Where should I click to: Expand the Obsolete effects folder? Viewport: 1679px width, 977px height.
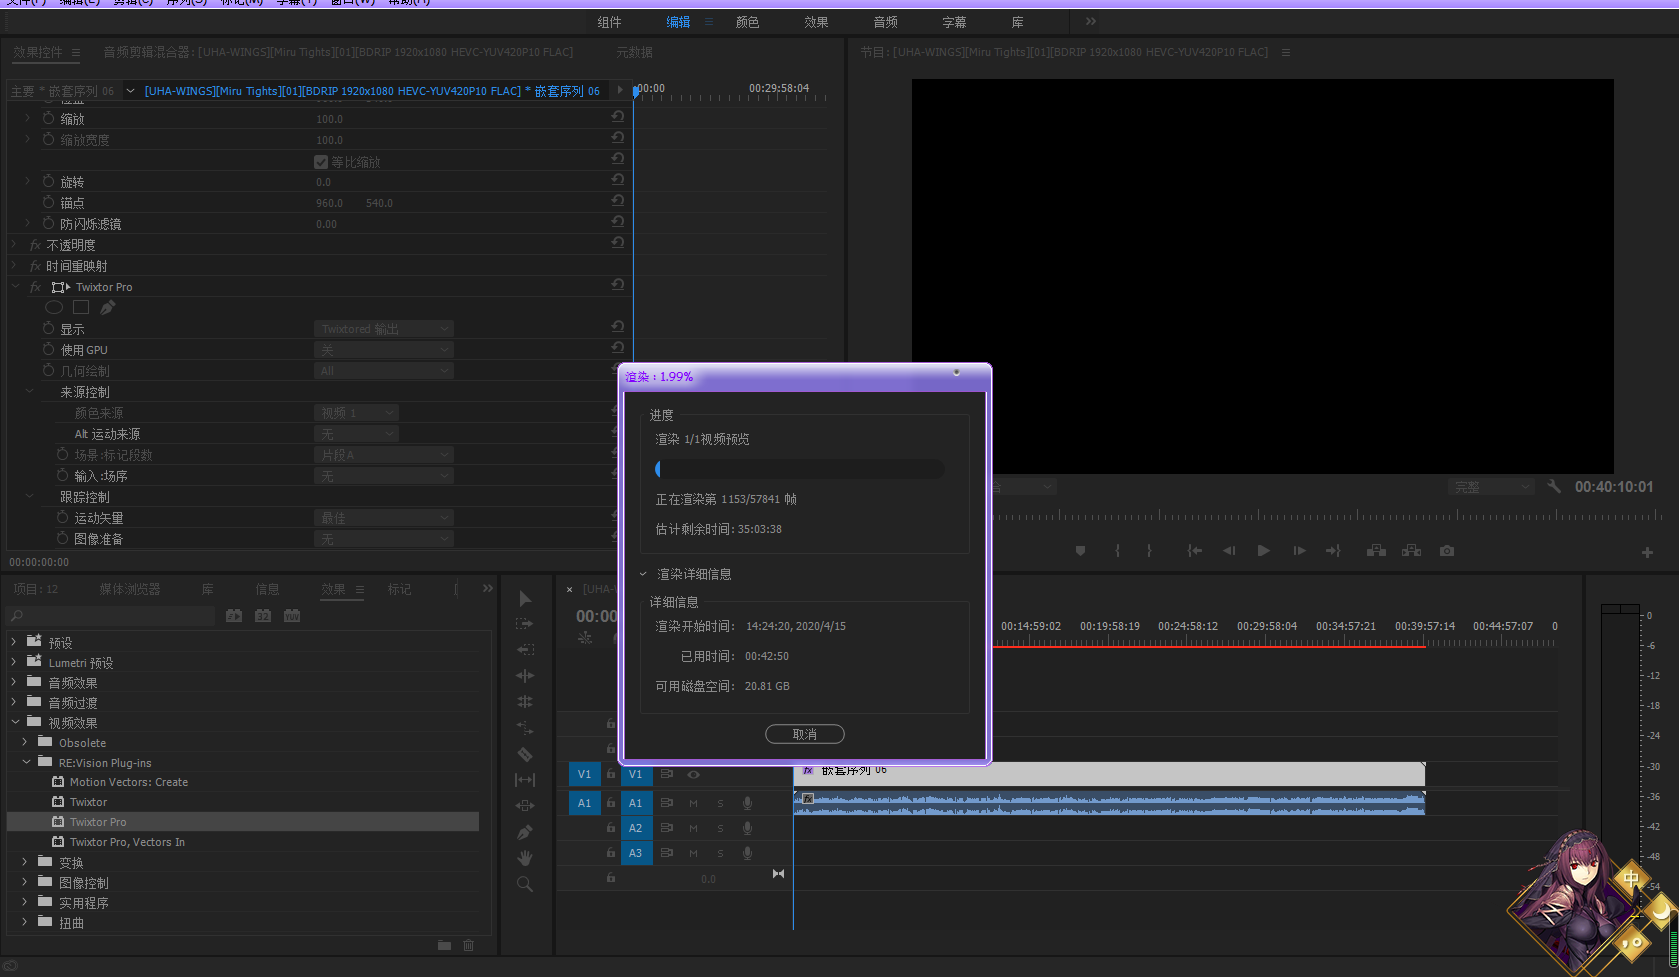tap(25, 742)
